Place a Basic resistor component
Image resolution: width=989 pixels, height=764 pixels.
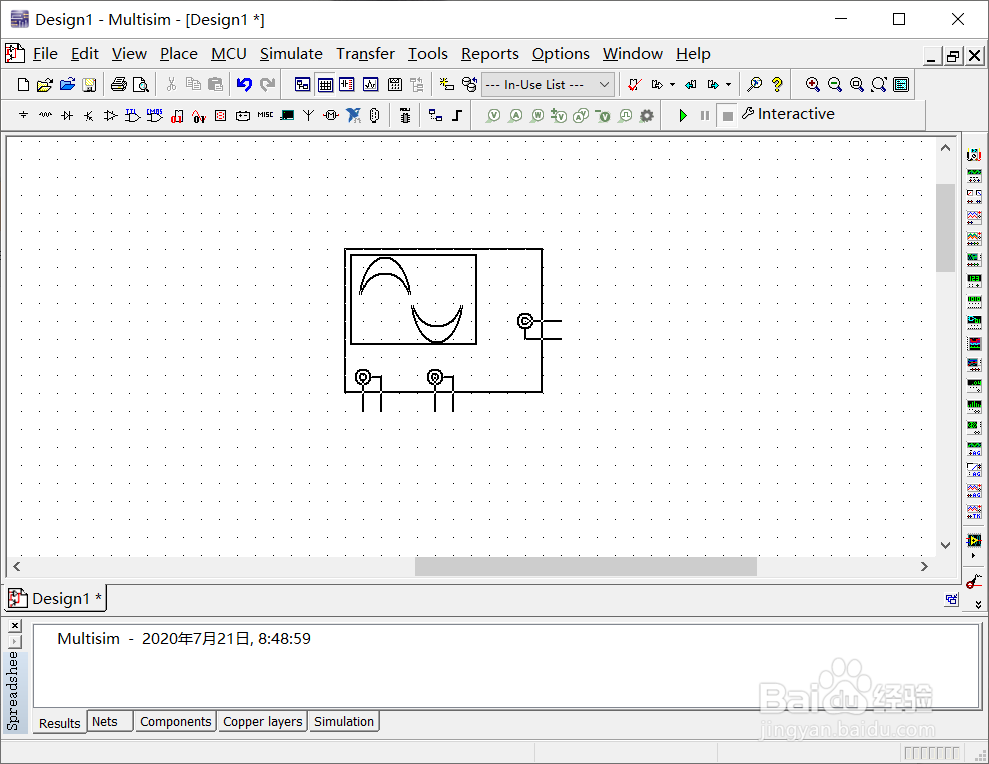[45, 115]
